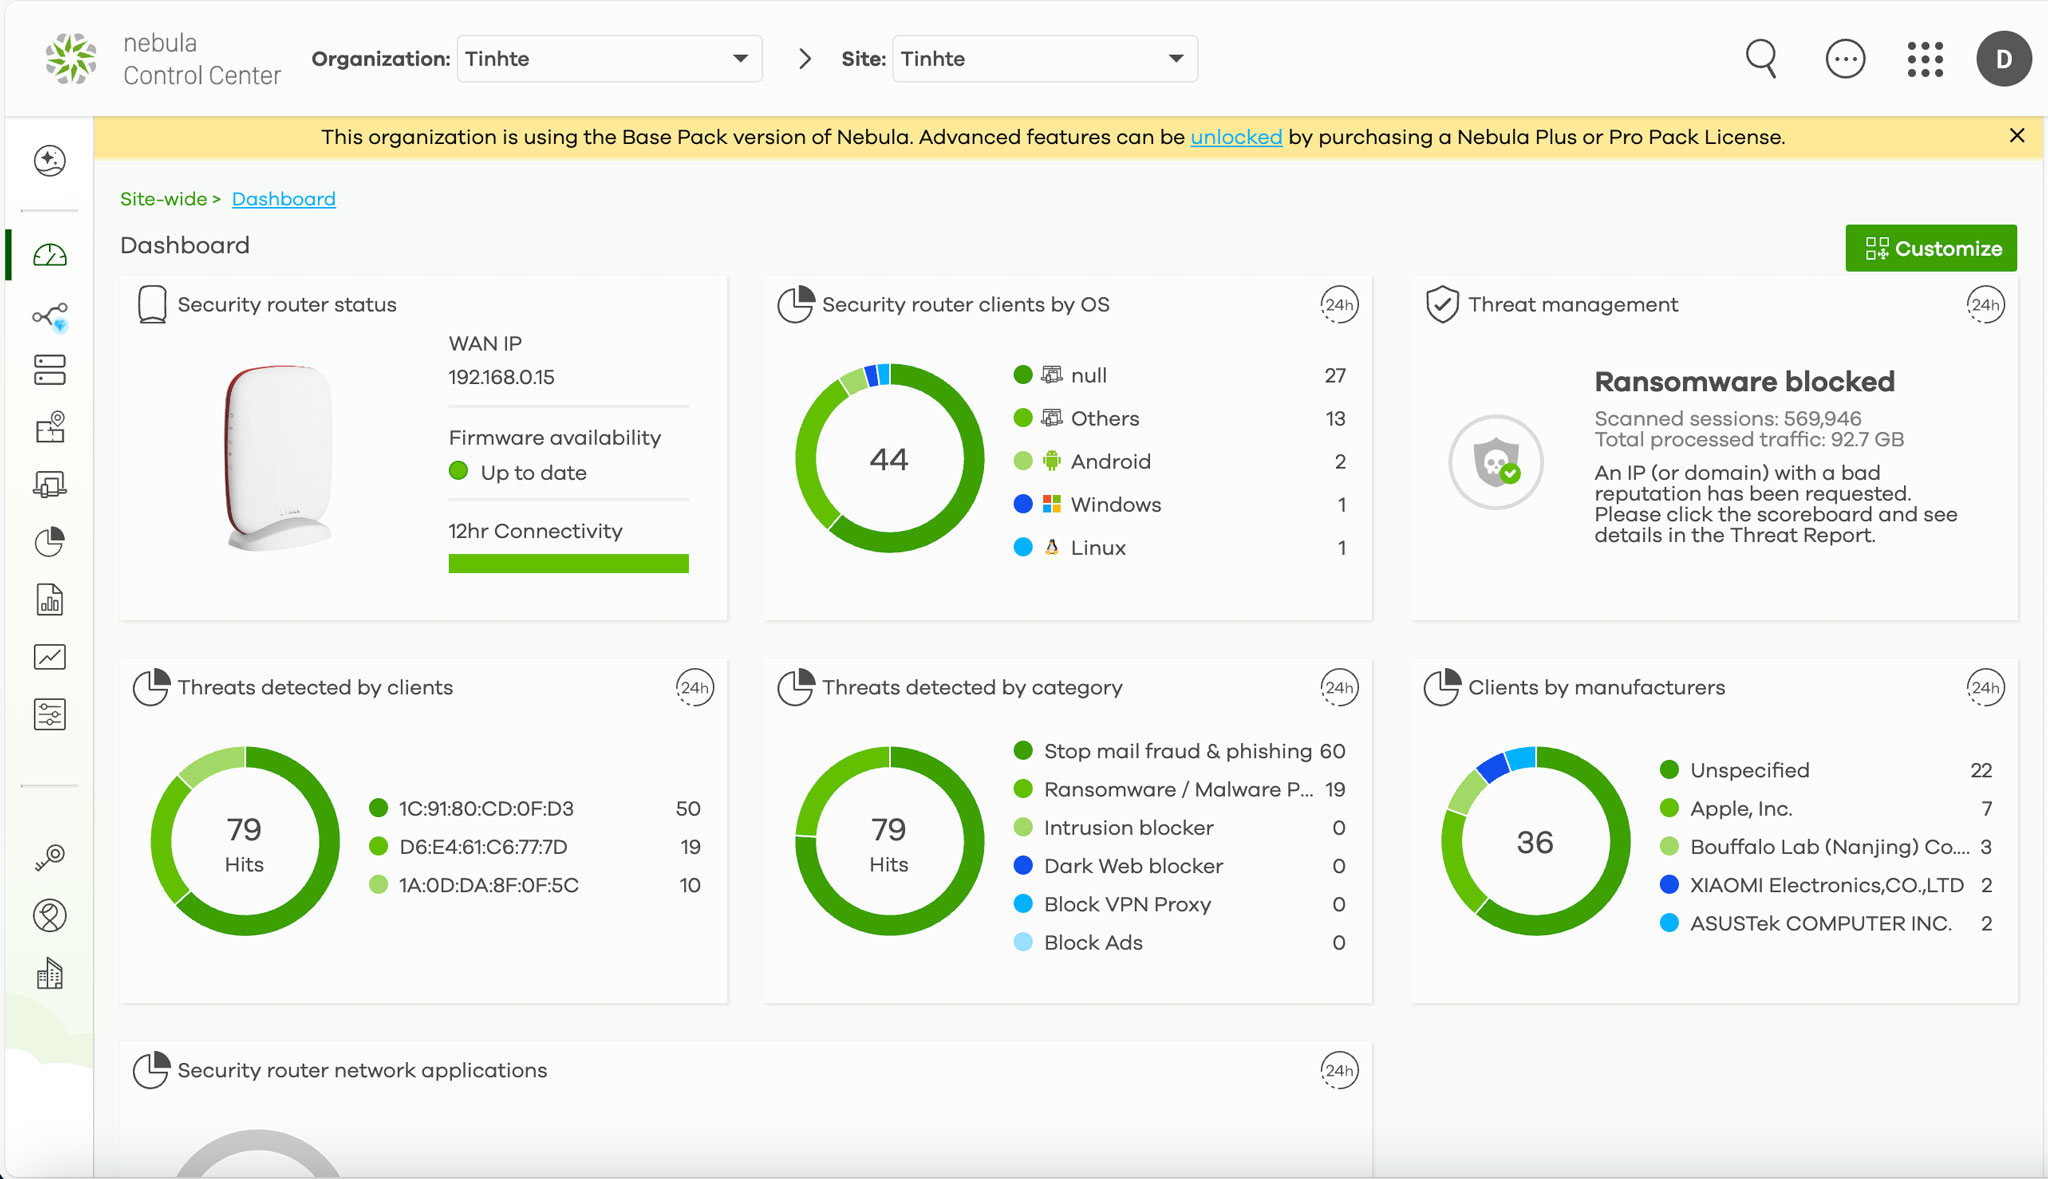Open the map and floor plans sidebar icon
2048x1179 pixels.
[50, 427]
